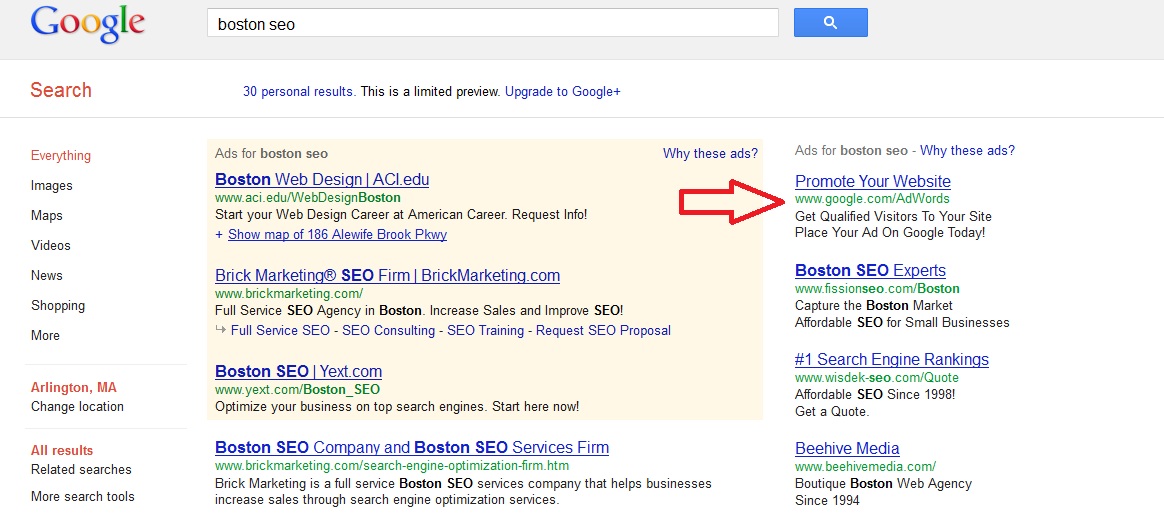Screen dimensions: 1164x524
Task: Open Brick Marketing SEO Firm ad title
Action: pyautogui.click(x=388, y=276)
